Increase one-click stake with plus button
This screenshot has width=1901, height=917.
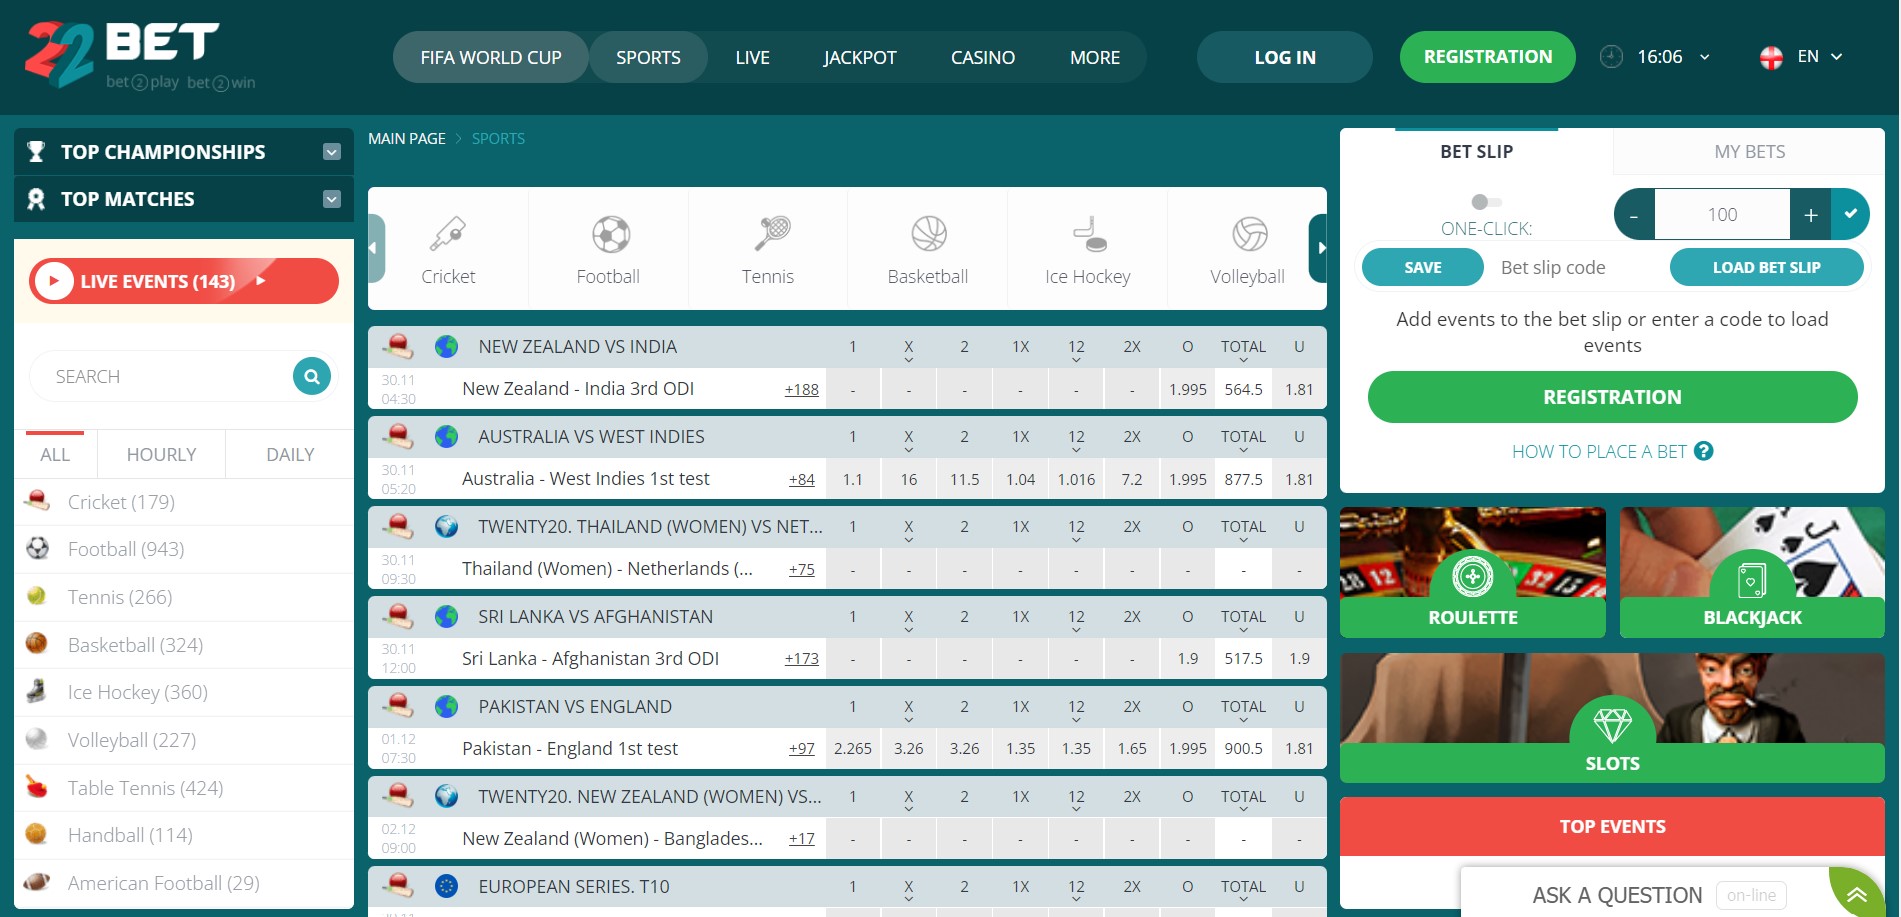click(x=1810, y=214)
